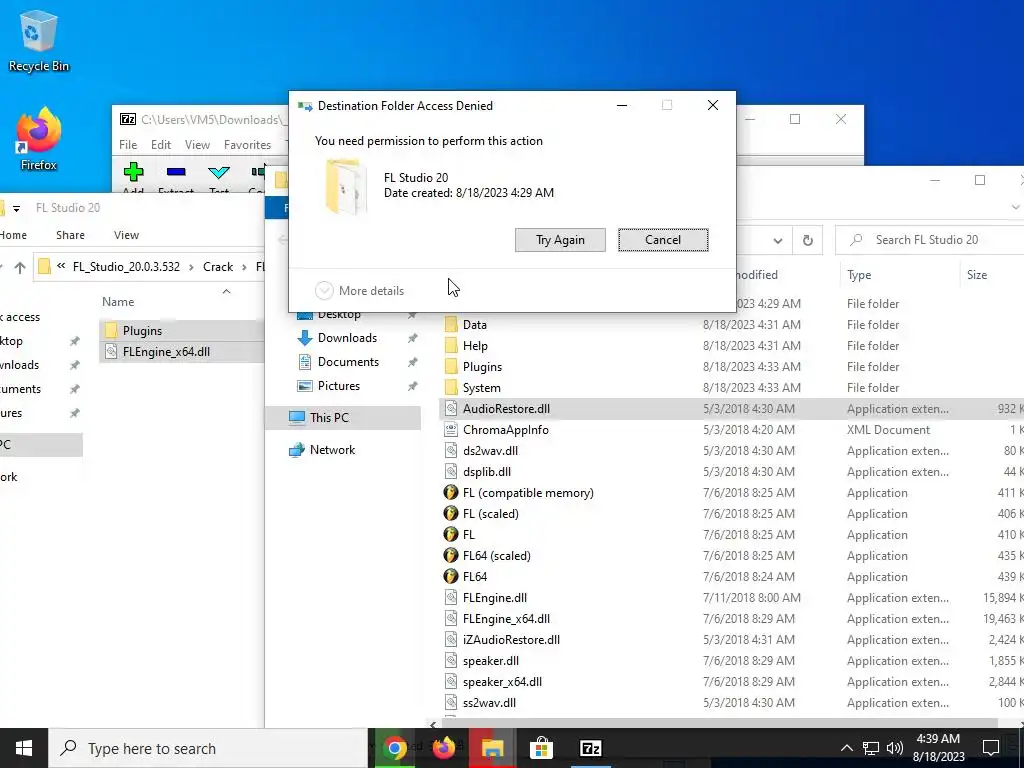Viewport: 1024px width, 768px height.
Task: Open the address bar history dropdown
Action: pos(777,240)
